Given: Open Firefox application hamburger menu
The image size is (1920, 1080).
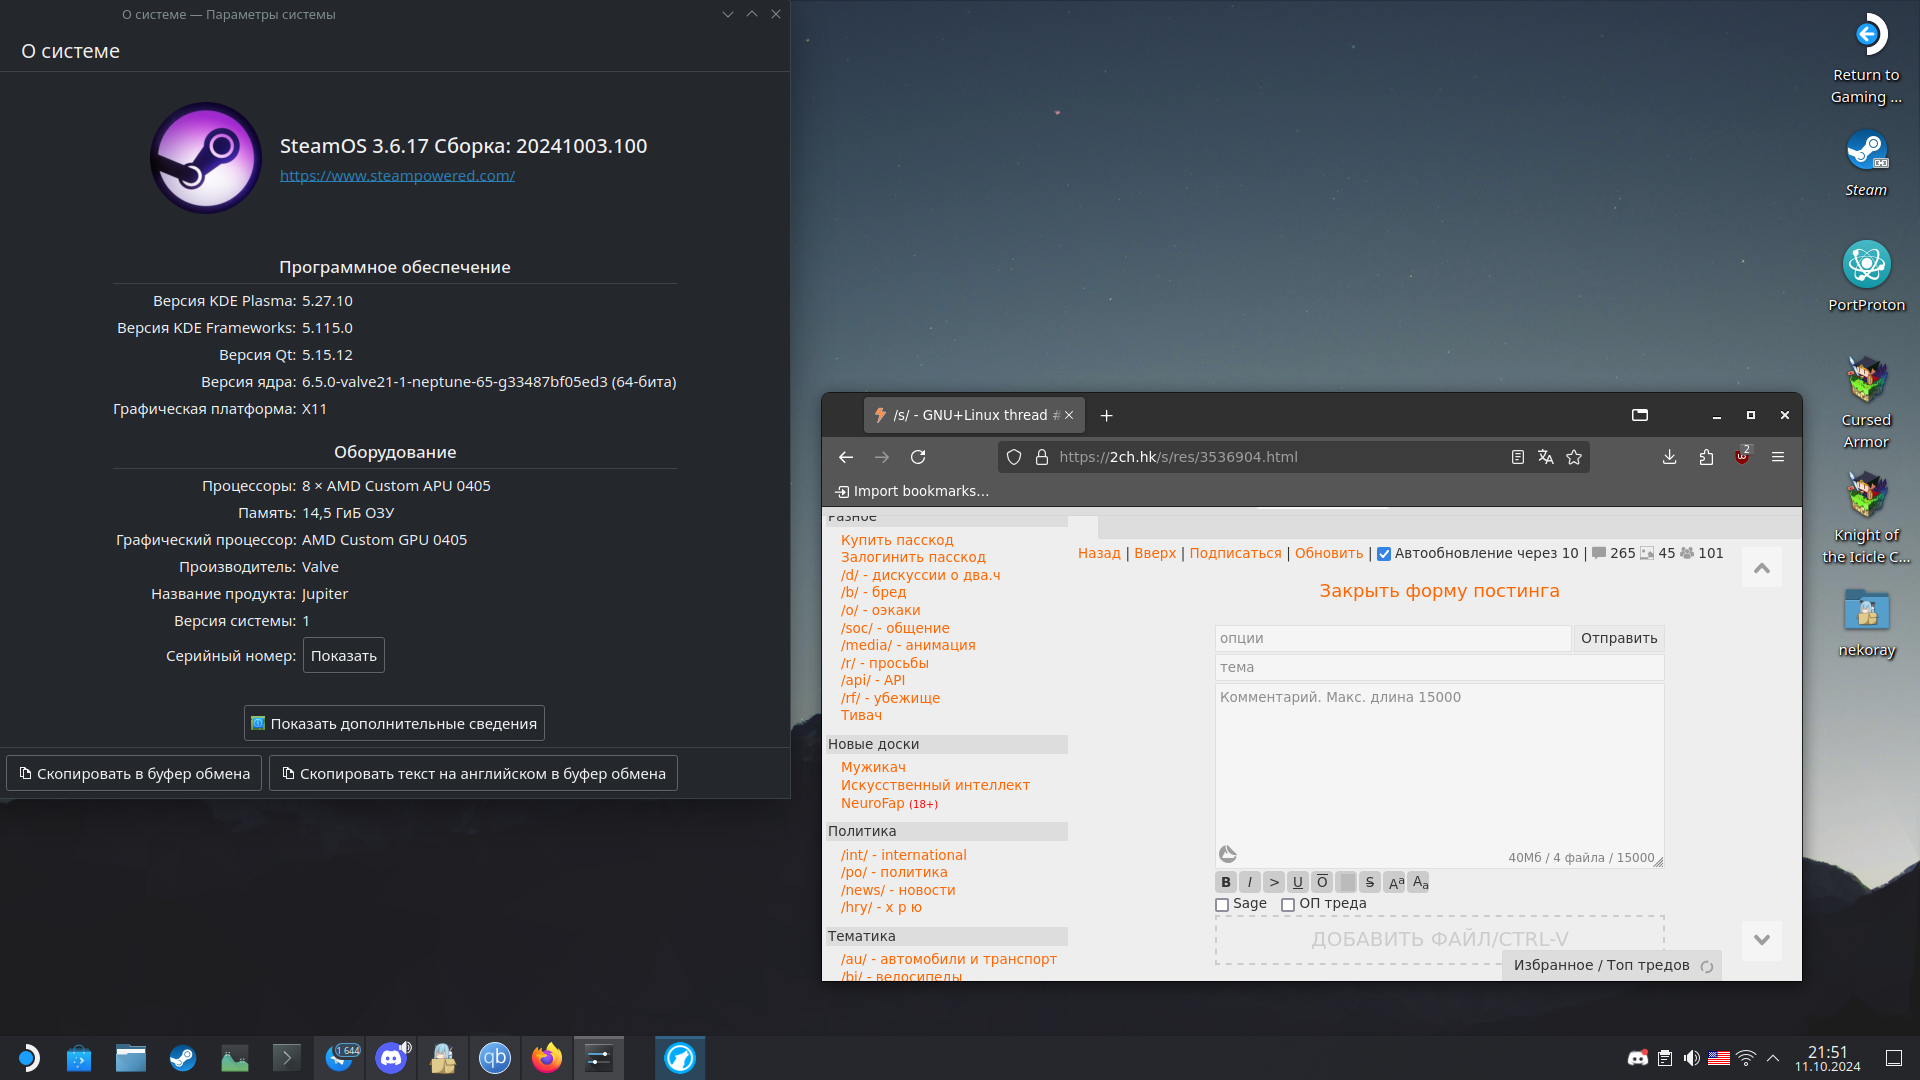Looking at the screenshot, I should (x=1778, y=457).
